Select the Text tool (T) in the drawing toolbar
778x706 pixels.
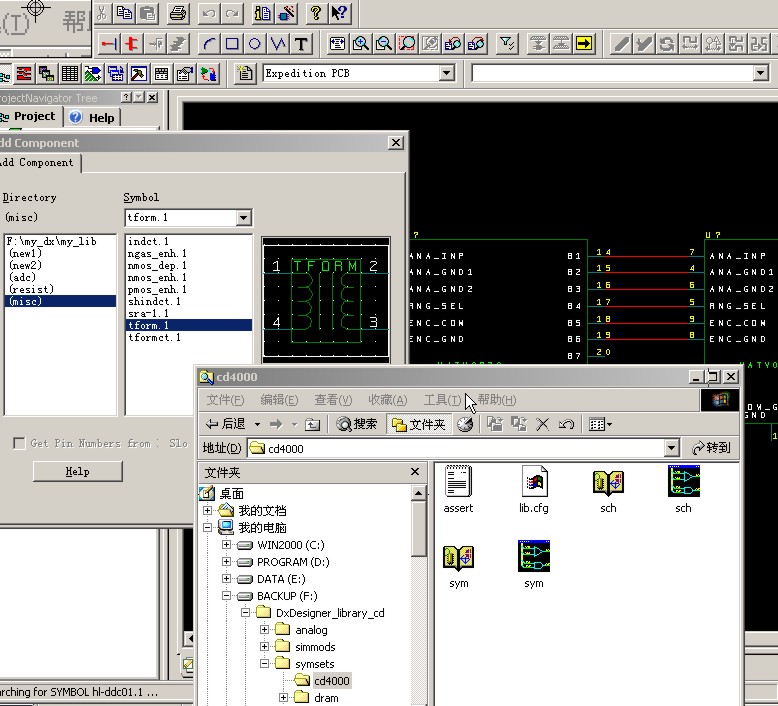coord(301,44)
